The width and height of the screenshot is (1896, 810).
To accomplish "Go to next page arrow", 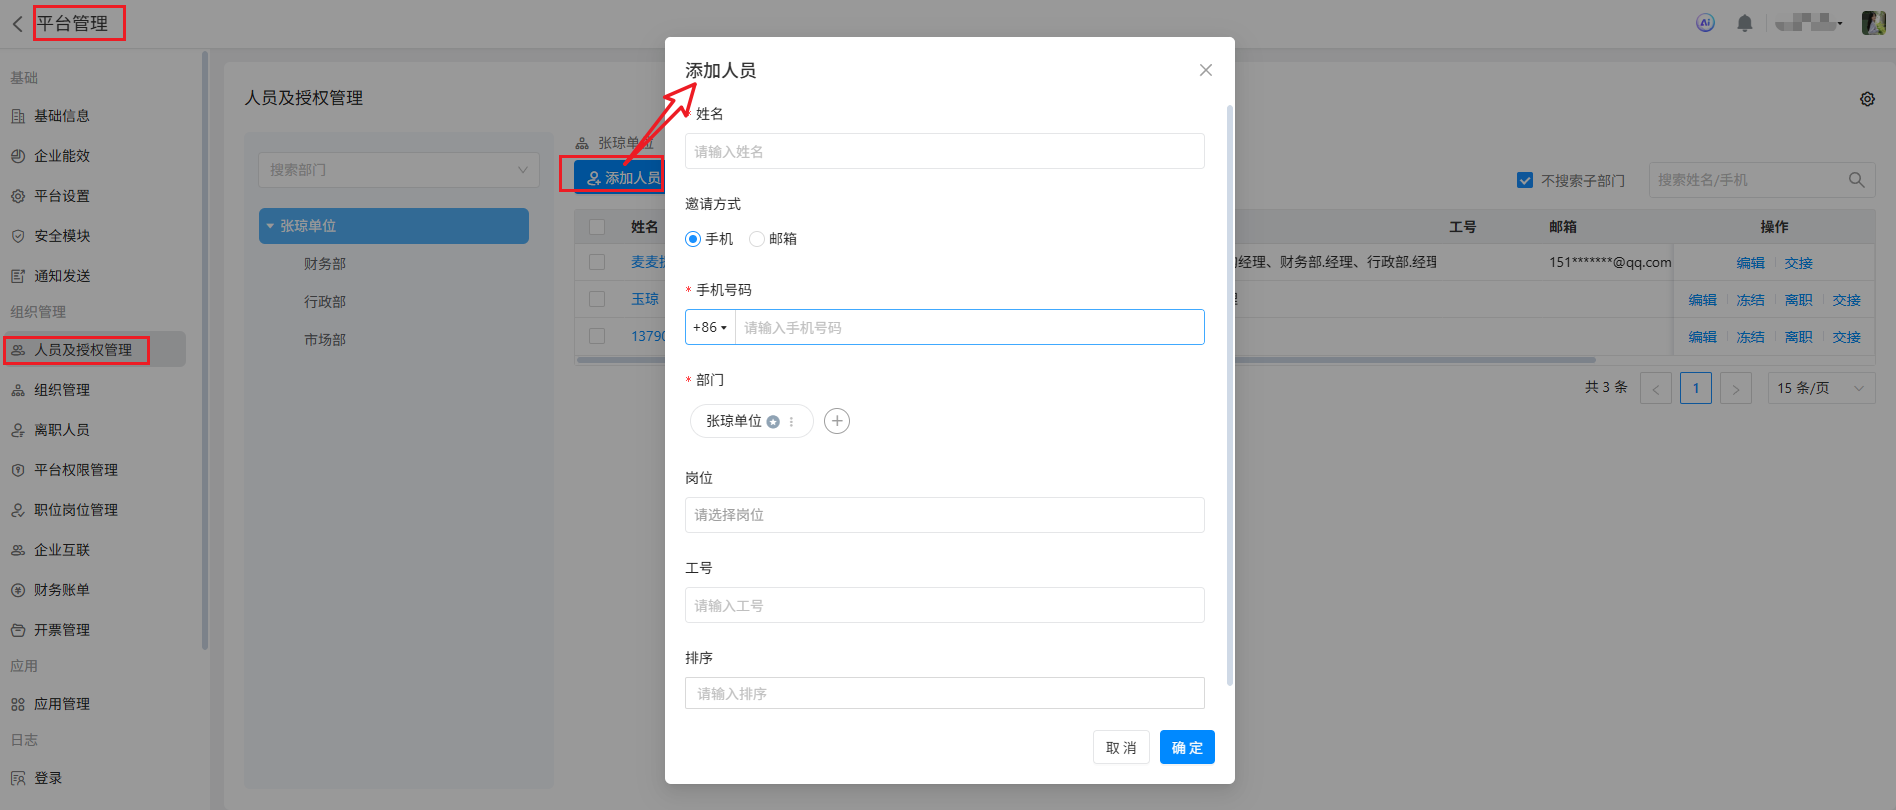I will click(1736, 388).
